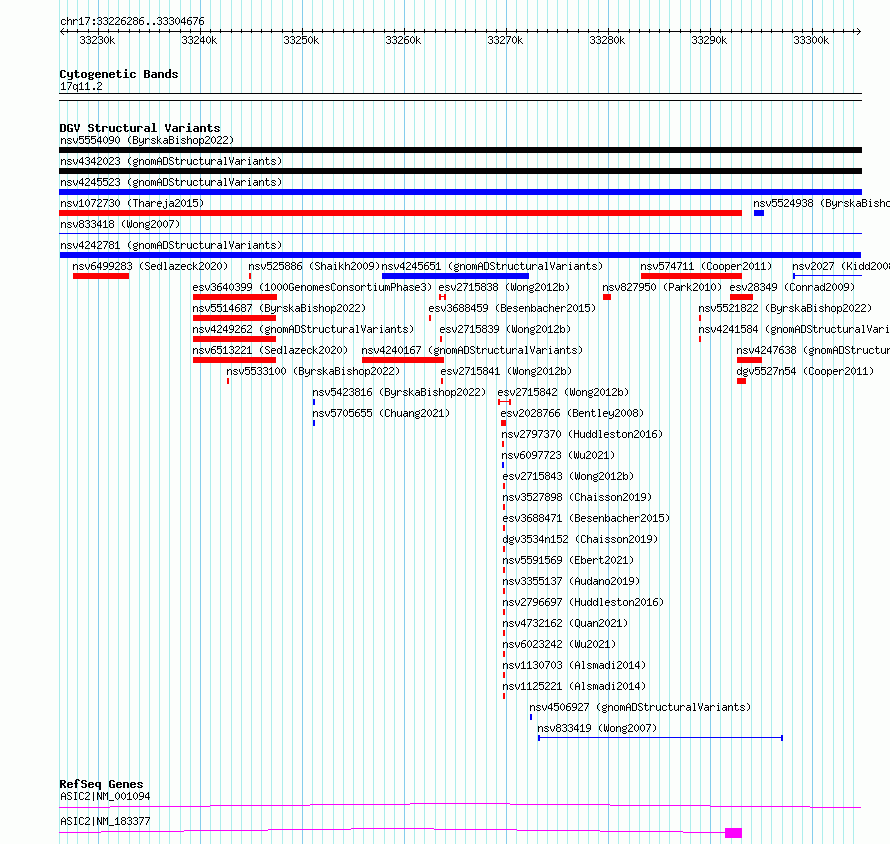Click the 33260k ruler position
The height and width of the screenshot is (844, 890).
click(403, 40)
